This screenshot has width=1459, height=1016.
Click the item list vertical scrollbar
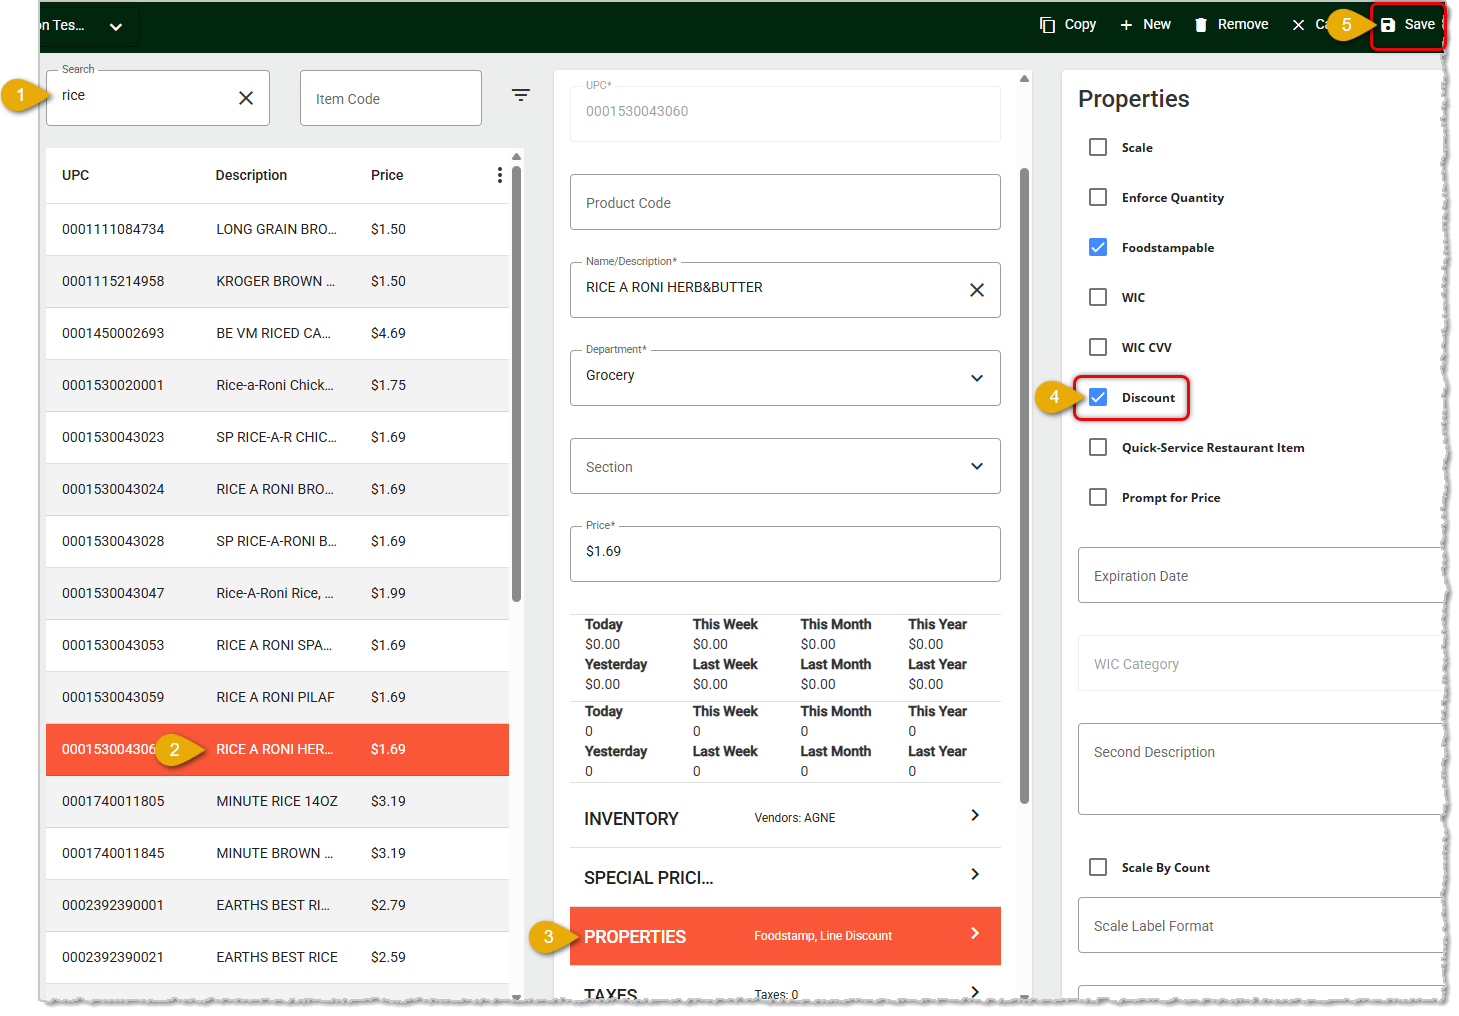coord(516,384)
